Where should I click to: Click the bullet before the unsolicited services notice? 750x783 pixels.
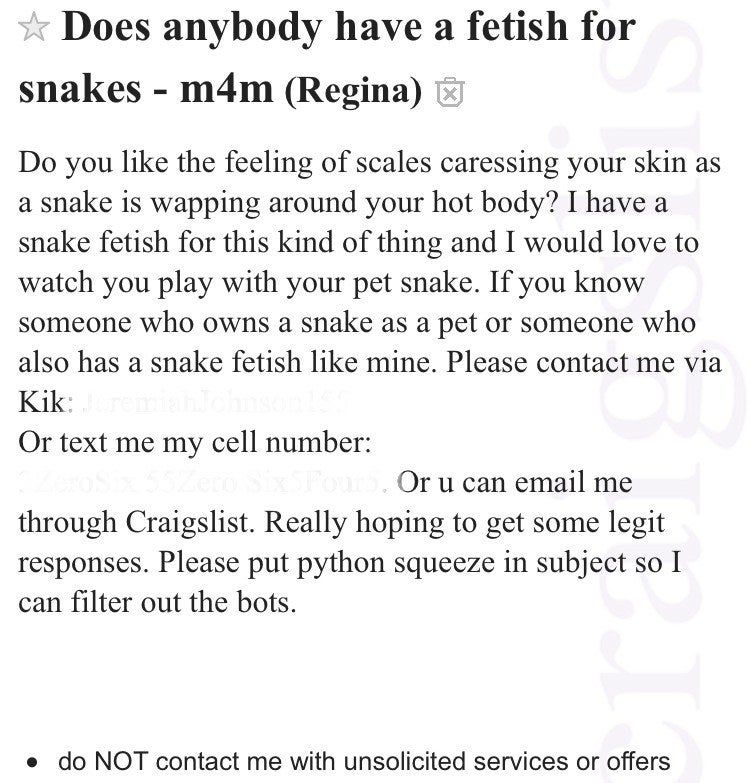(x=32, y=763)
